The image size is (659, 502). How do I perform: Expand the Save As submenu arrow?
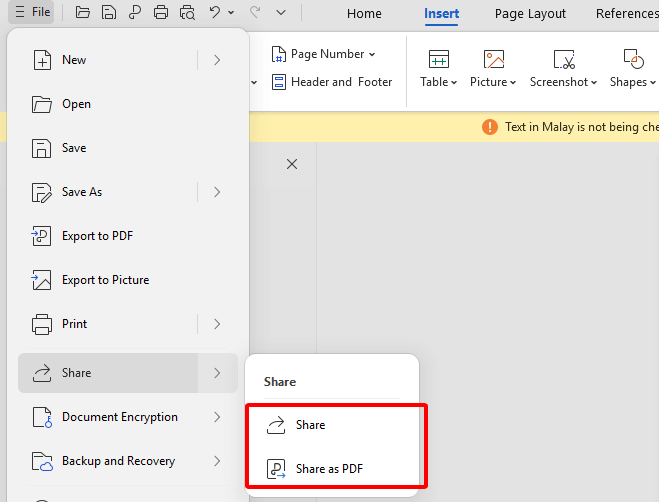point(217,192)
